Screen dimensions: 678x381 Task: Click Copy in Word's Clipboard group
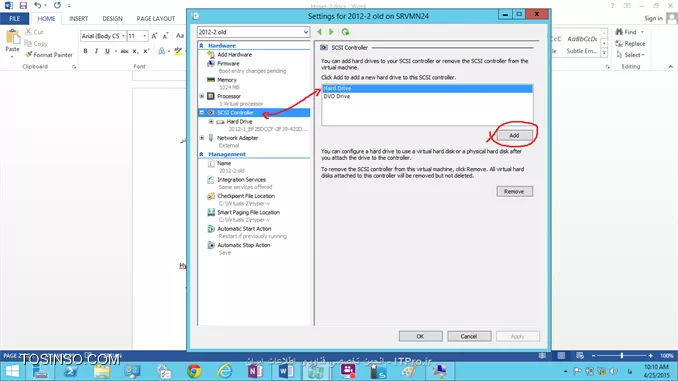point(36,44)
